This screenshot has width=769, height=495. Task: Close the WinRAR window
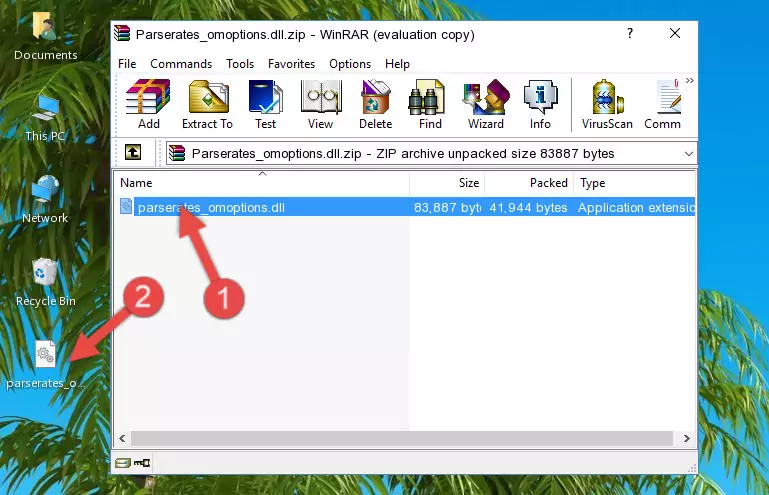pyautogui.click(x=675, y=33)
